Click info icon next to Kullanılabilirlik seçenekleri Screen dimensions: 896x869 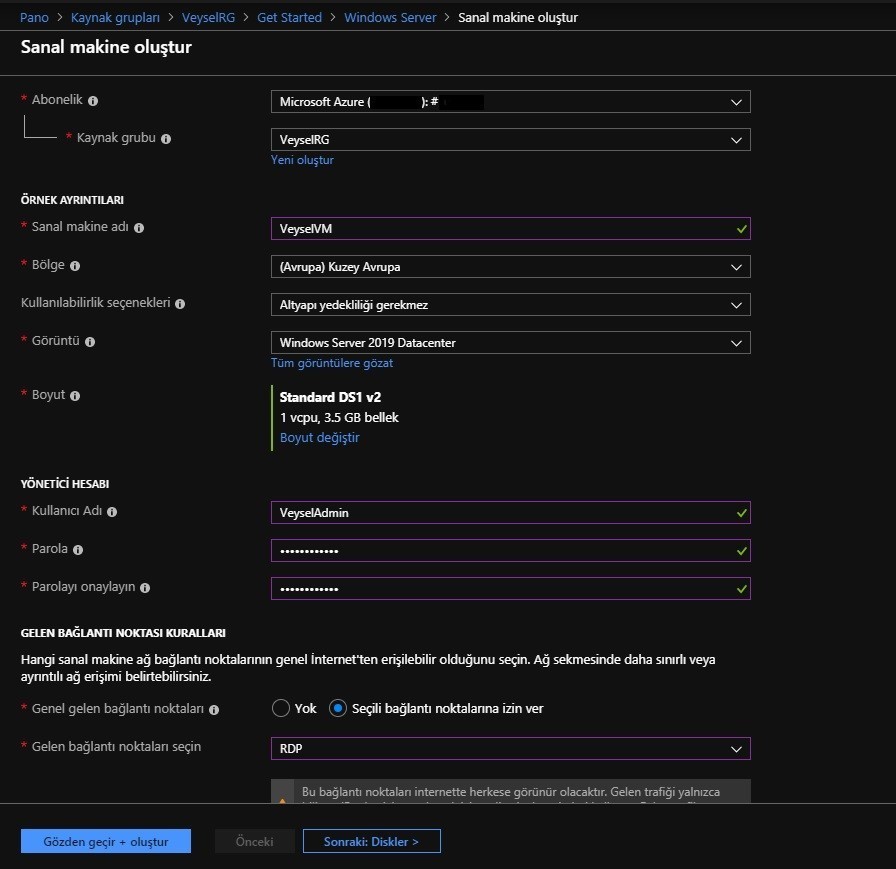(180, 304)
